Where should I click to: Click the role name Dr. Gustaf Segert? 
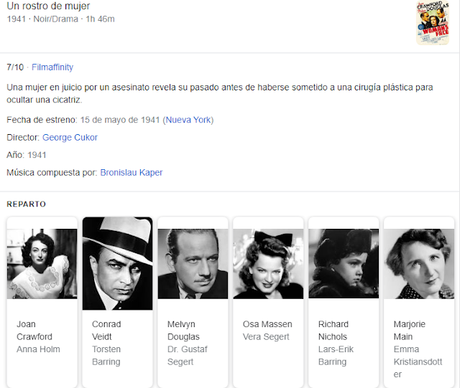187,355
